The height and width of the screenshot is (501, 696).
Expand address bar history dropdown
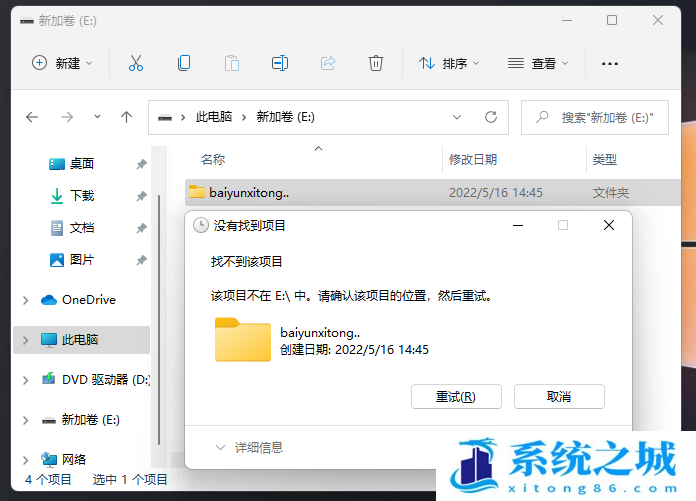(457, 117)
